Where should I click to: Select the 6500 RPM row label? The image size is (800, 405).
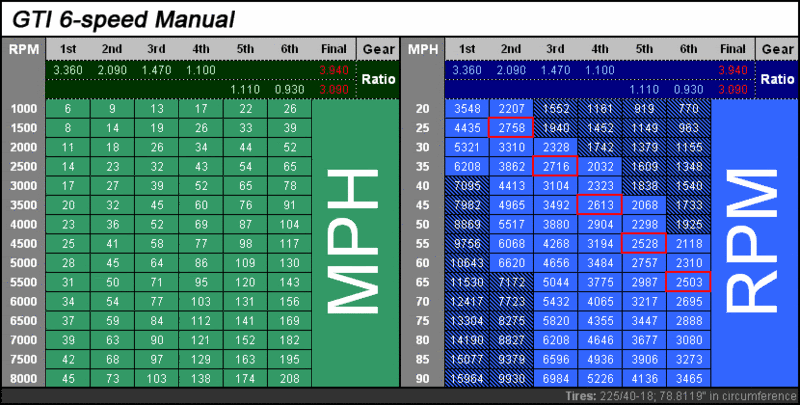click(x=23, y=321)
